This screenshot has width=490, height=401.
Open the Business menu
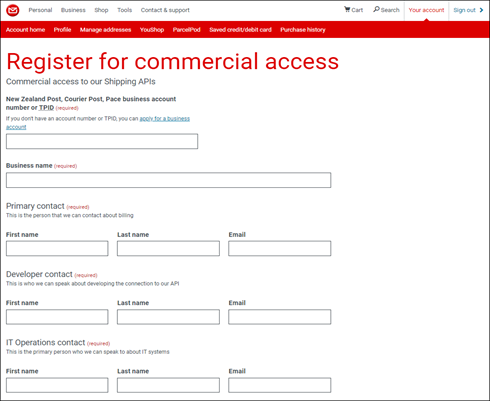(x=73, y=10)
